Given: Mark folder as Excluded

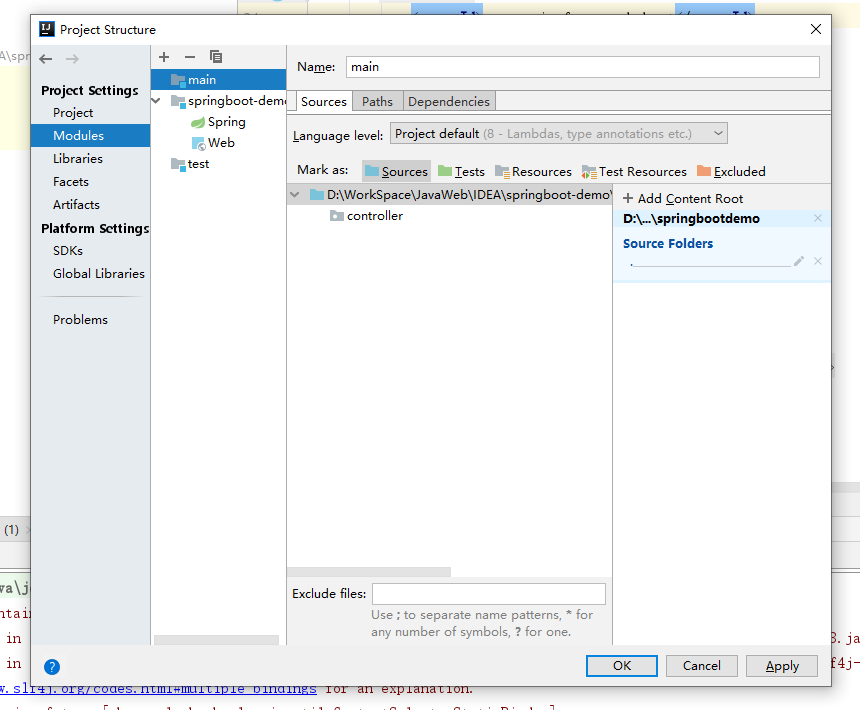Looking at the screenshot, I should coord(731,172).
